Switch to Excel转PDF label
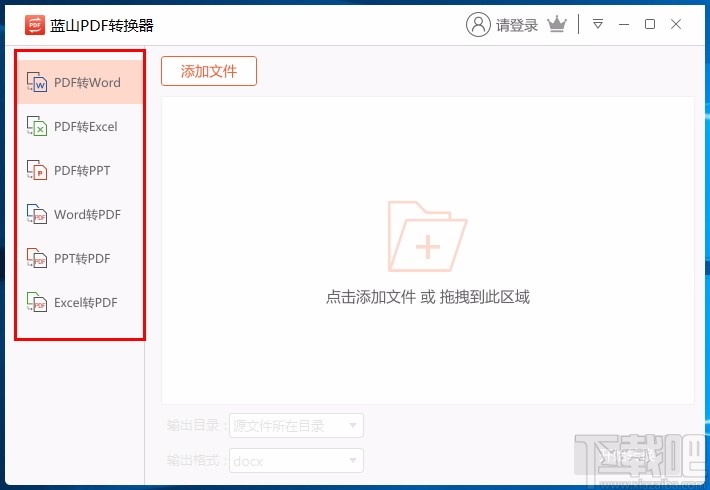The image size is (710, 490). click(x=86, y=302)
